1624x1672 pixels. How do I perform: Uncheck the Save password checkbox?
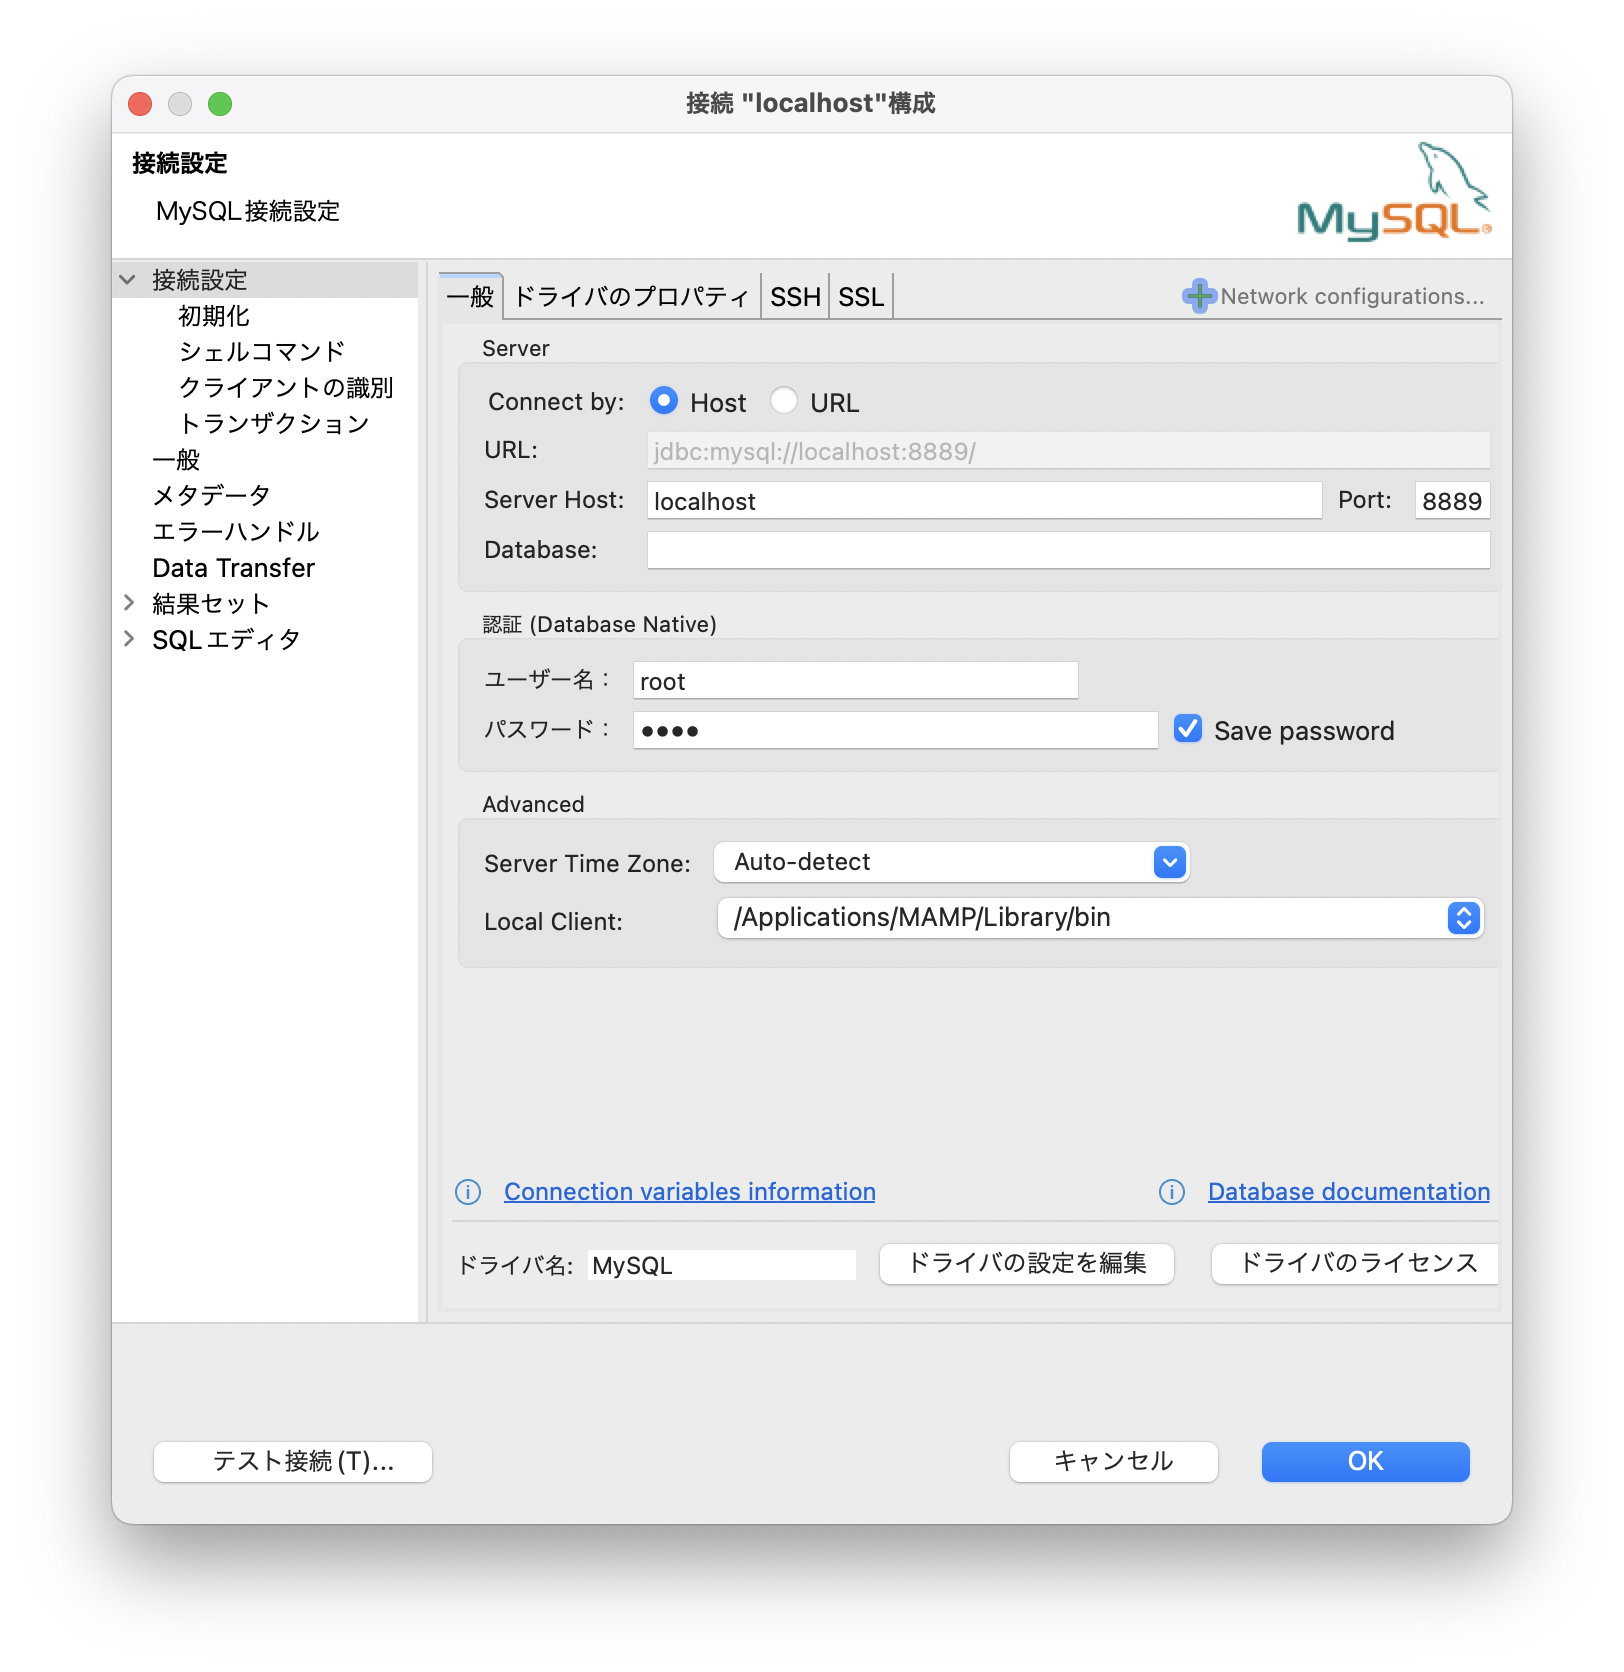point(1188,729)
